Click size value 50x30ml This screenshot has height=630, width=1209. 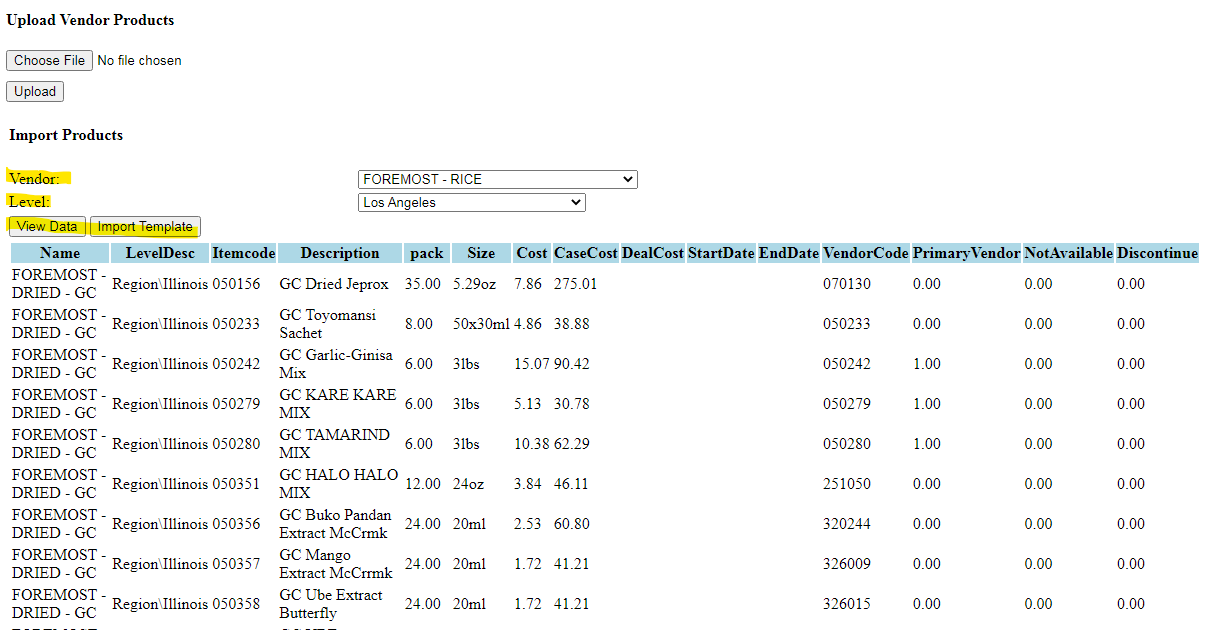[x=482, y=324]
